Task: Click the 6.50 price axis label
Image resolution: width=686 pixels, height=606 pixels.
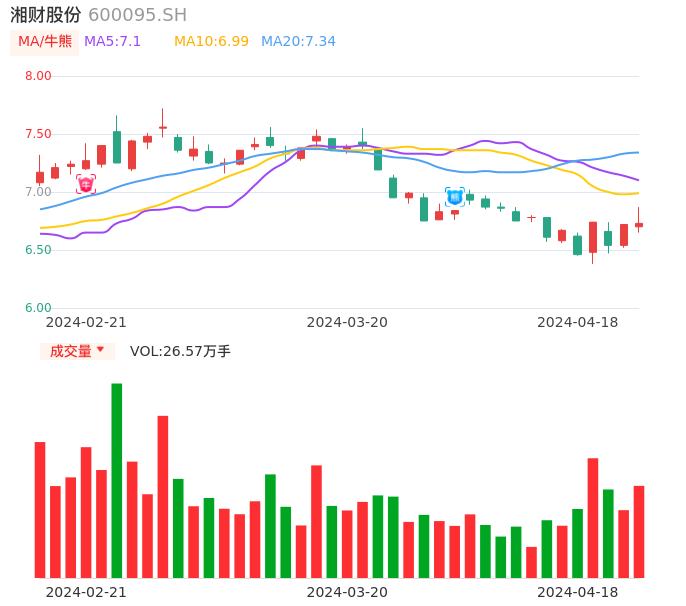Action: 38,250
